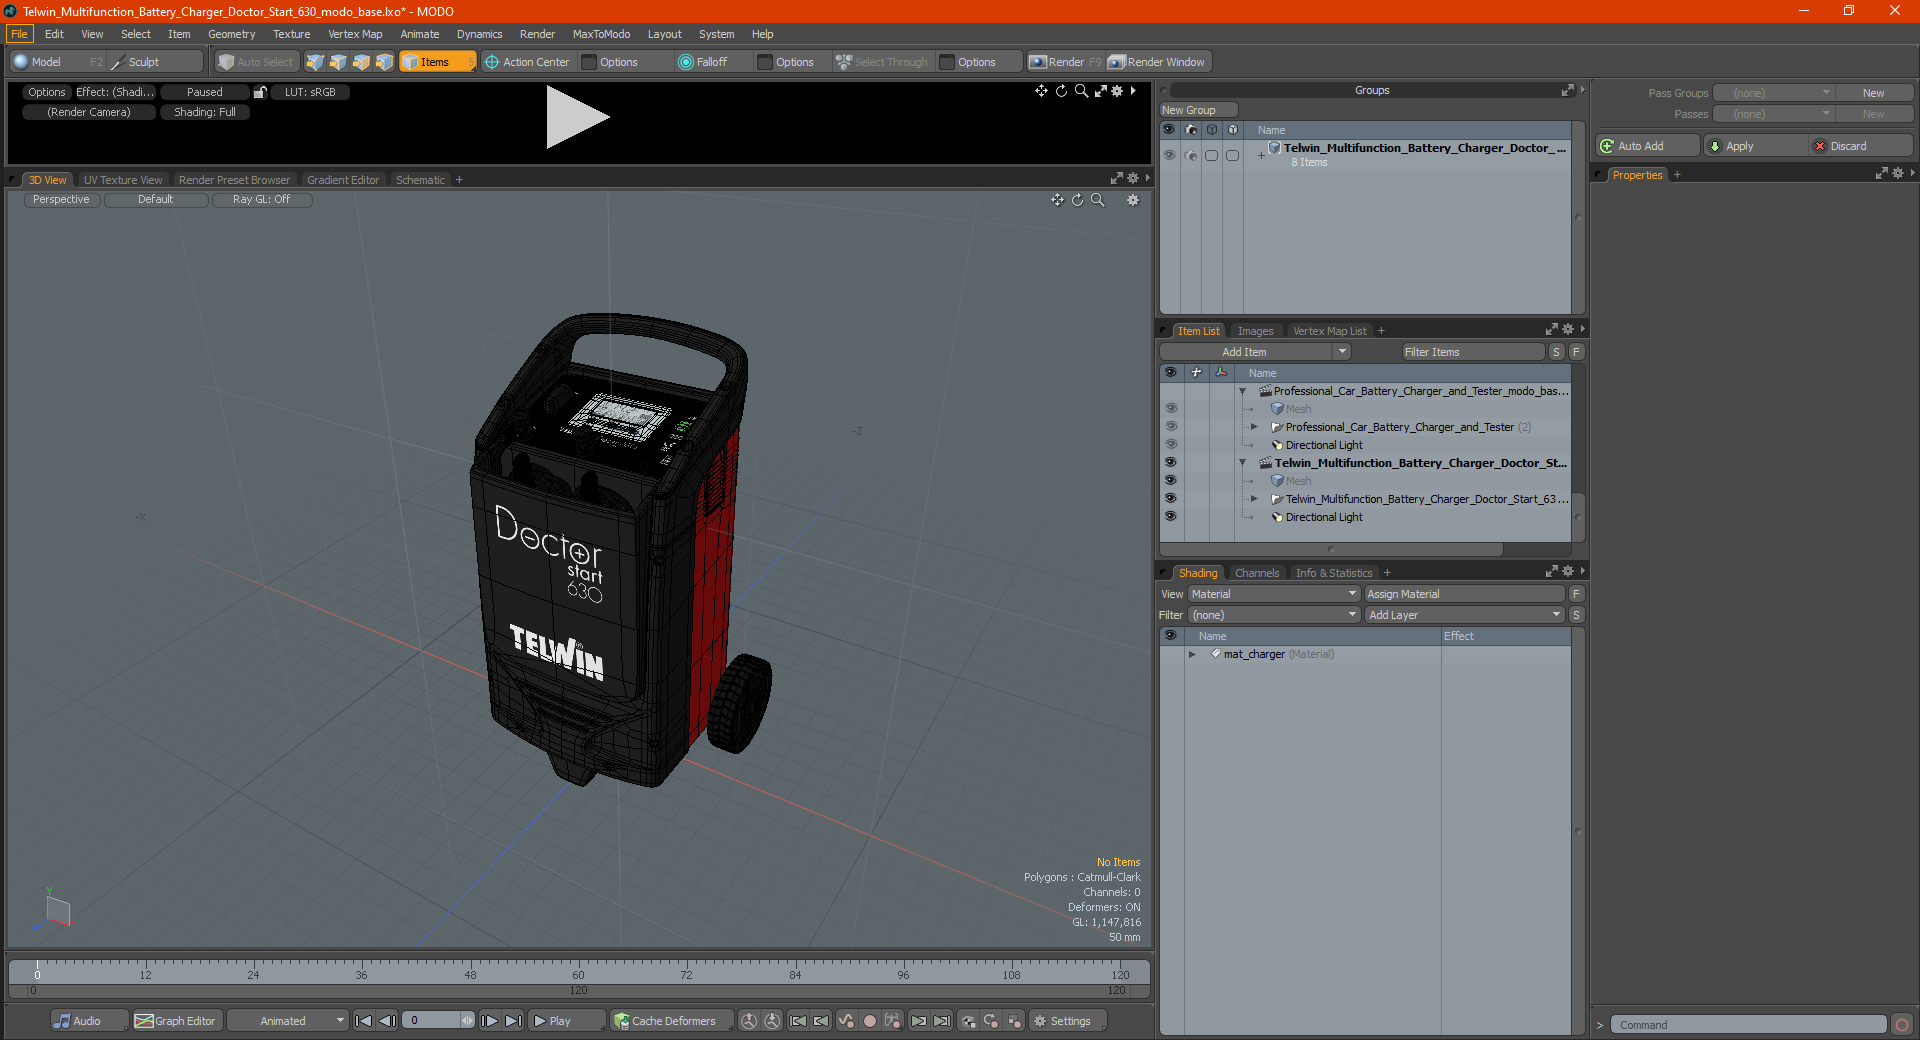Open the Geometry menu
The height and width of the screenshot is (1040, 1920).
click(231, 34)
